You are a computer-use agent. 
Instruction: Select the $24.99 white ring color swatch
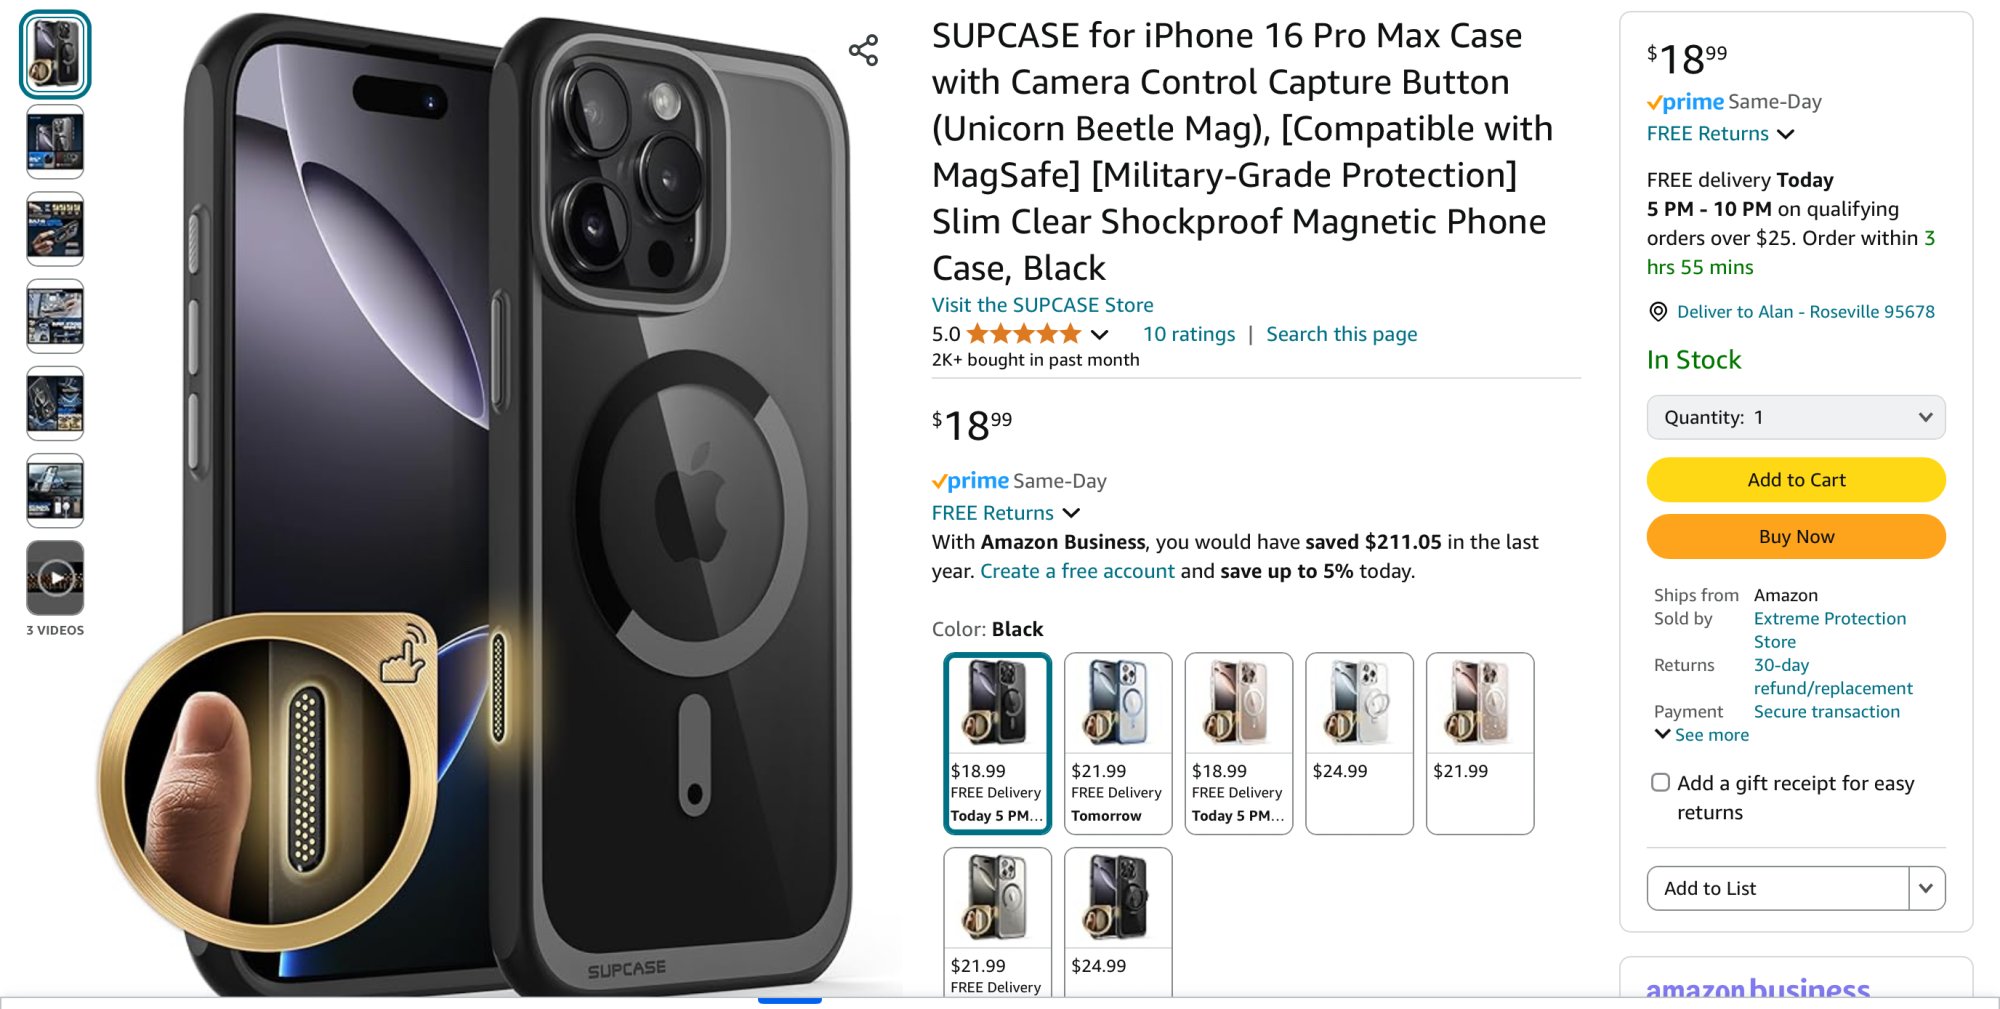1359,743
